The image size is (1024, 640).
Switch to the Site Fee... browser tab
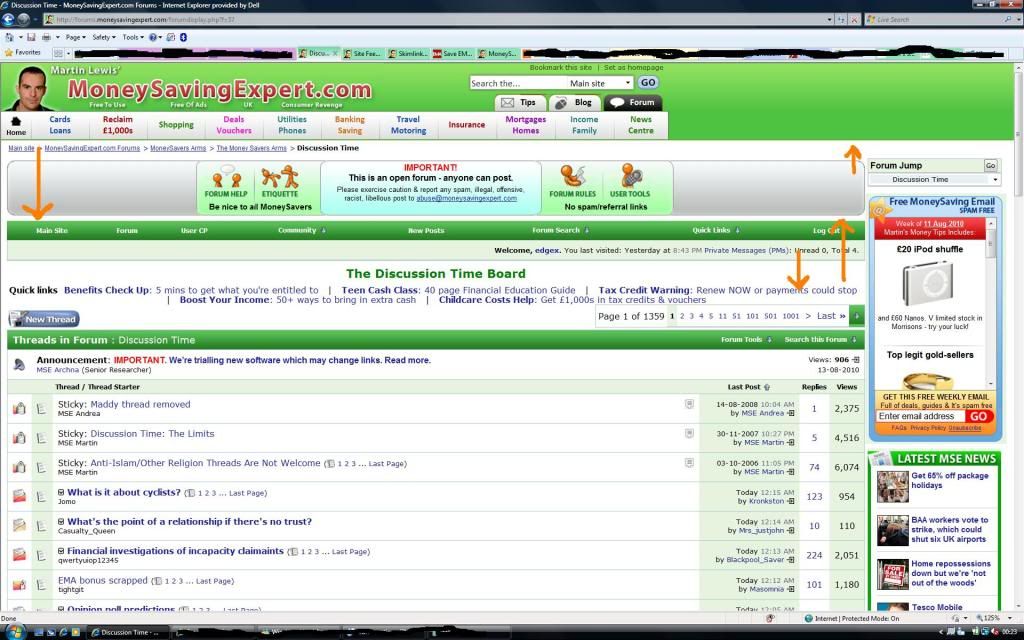[x=362, y=54]
